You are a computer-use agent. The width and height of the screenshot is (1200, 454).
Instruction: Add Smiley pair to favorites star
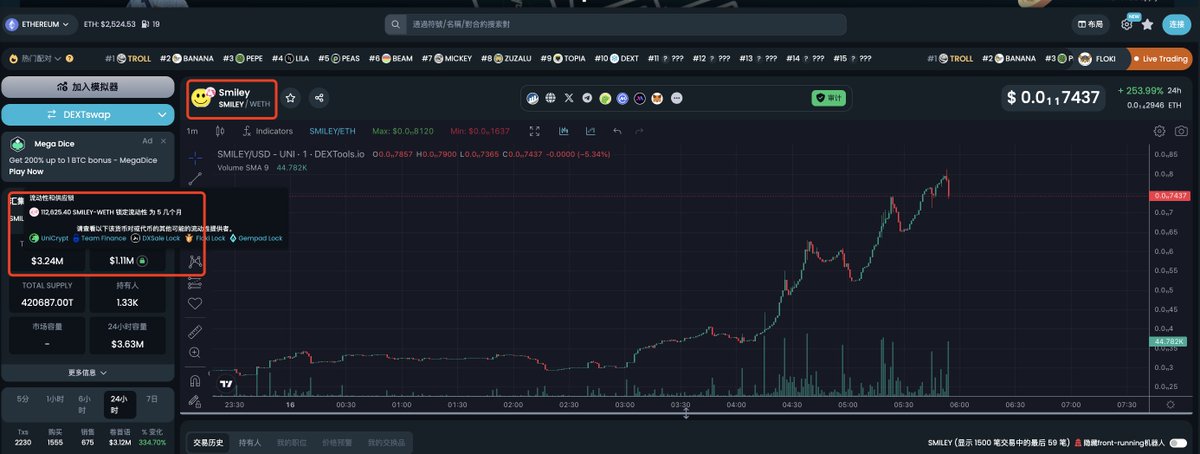pyautogui.click(x=291, y=98)
